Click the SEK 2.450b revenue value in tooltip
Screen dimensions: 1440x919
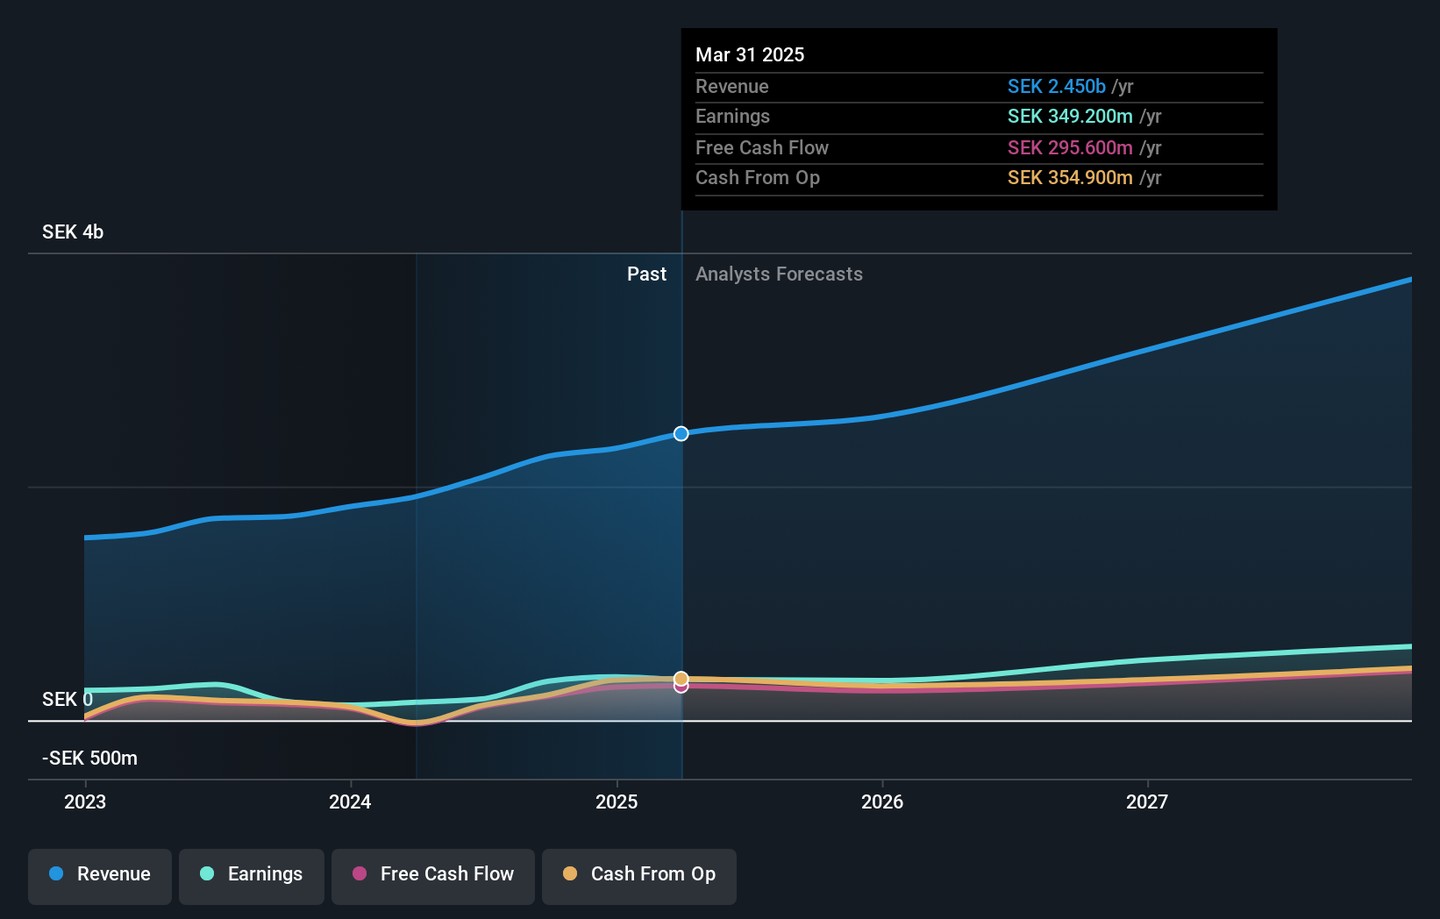[1056, 86]
